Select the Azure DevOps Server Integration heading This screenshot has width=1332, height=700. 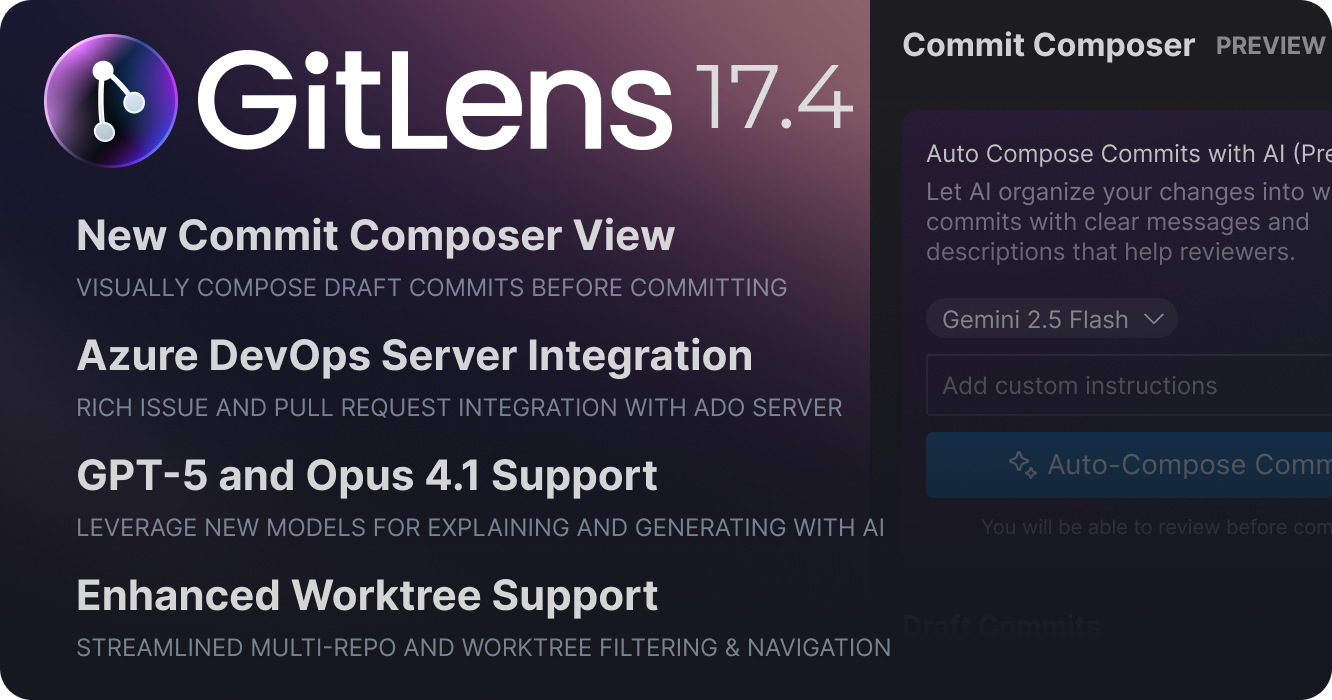[x=415, y=356]
